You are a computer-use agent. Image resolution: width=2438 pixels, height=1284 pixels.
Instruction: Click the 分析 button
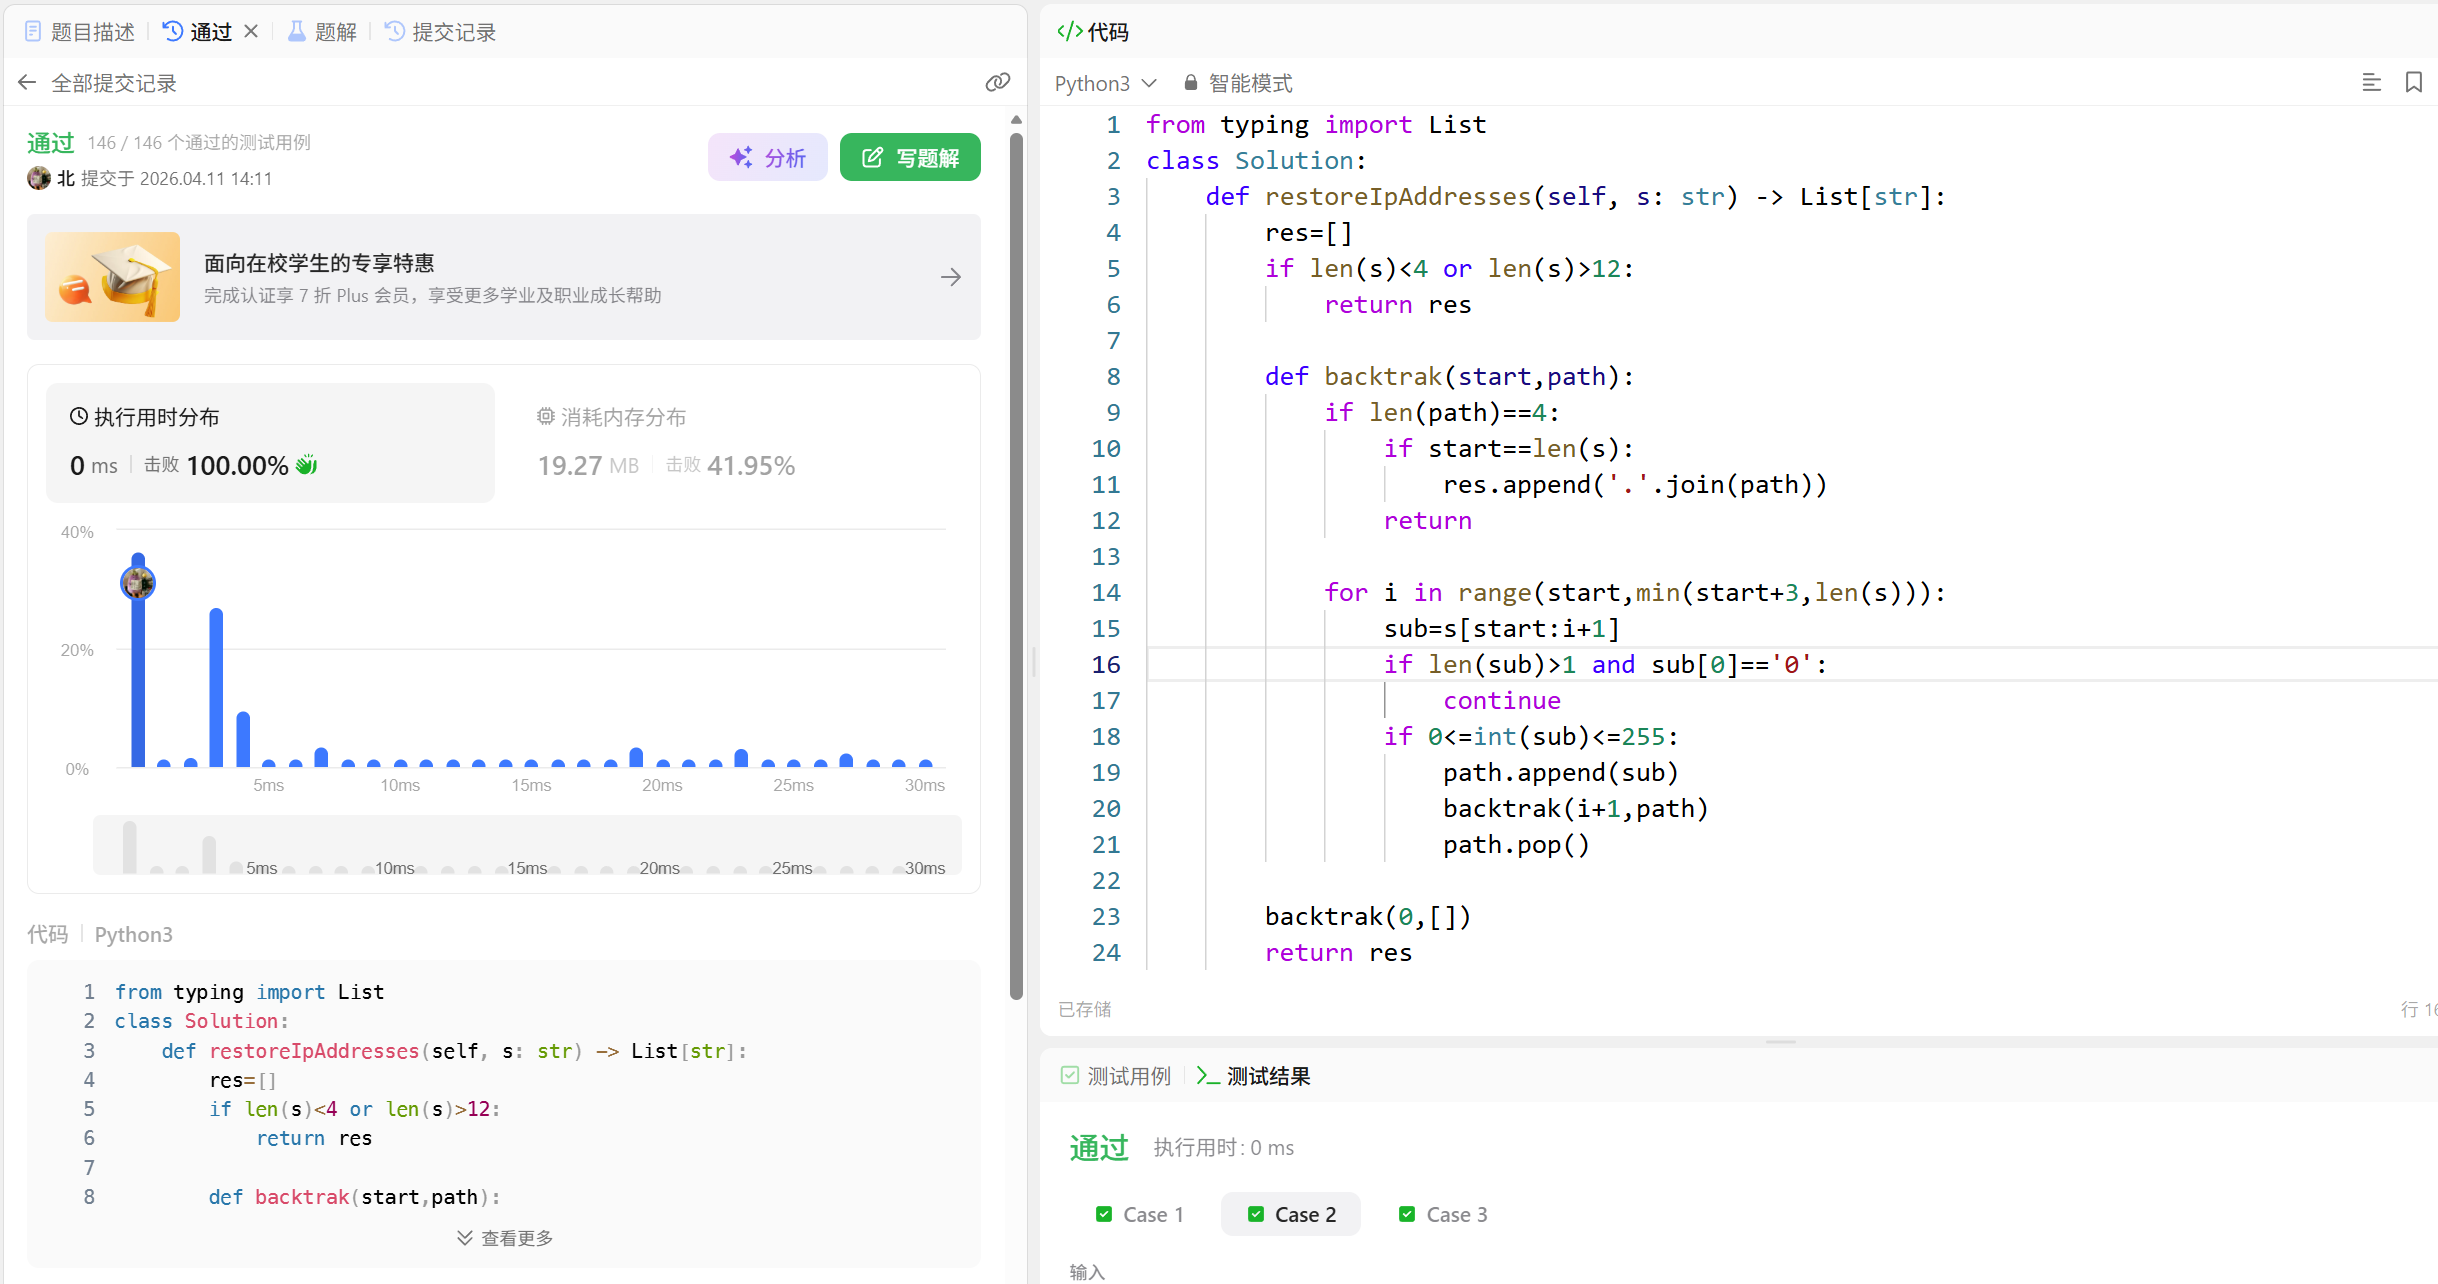[767, 157]
